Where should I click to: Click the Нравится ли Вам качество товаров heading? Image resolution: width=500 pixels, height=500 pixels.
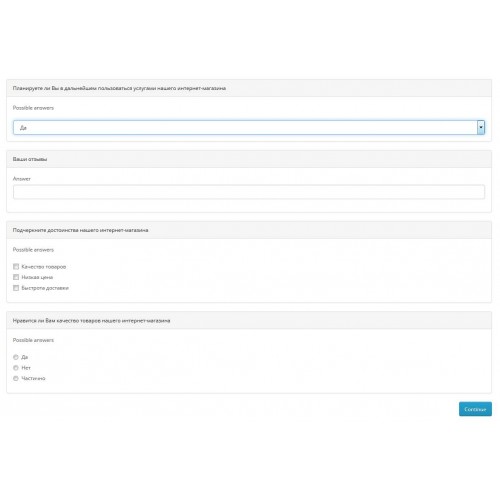tap(91, 321)
